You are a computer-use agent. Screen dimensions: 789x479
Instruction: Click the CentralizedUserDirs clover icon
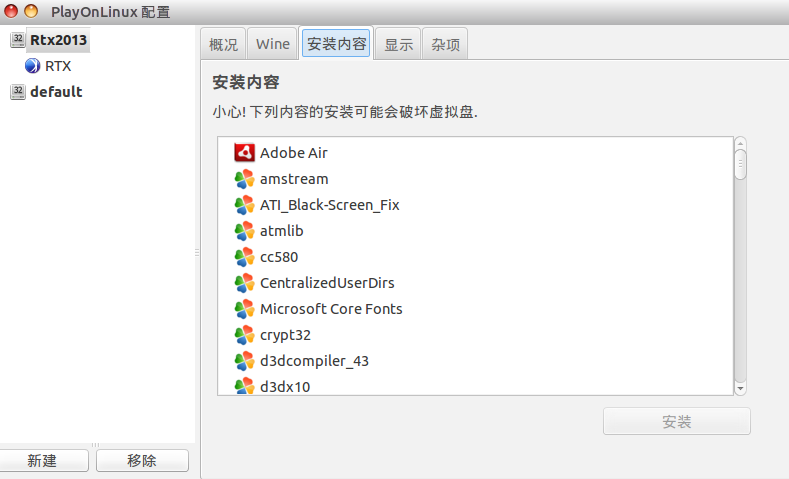[245, 283]
